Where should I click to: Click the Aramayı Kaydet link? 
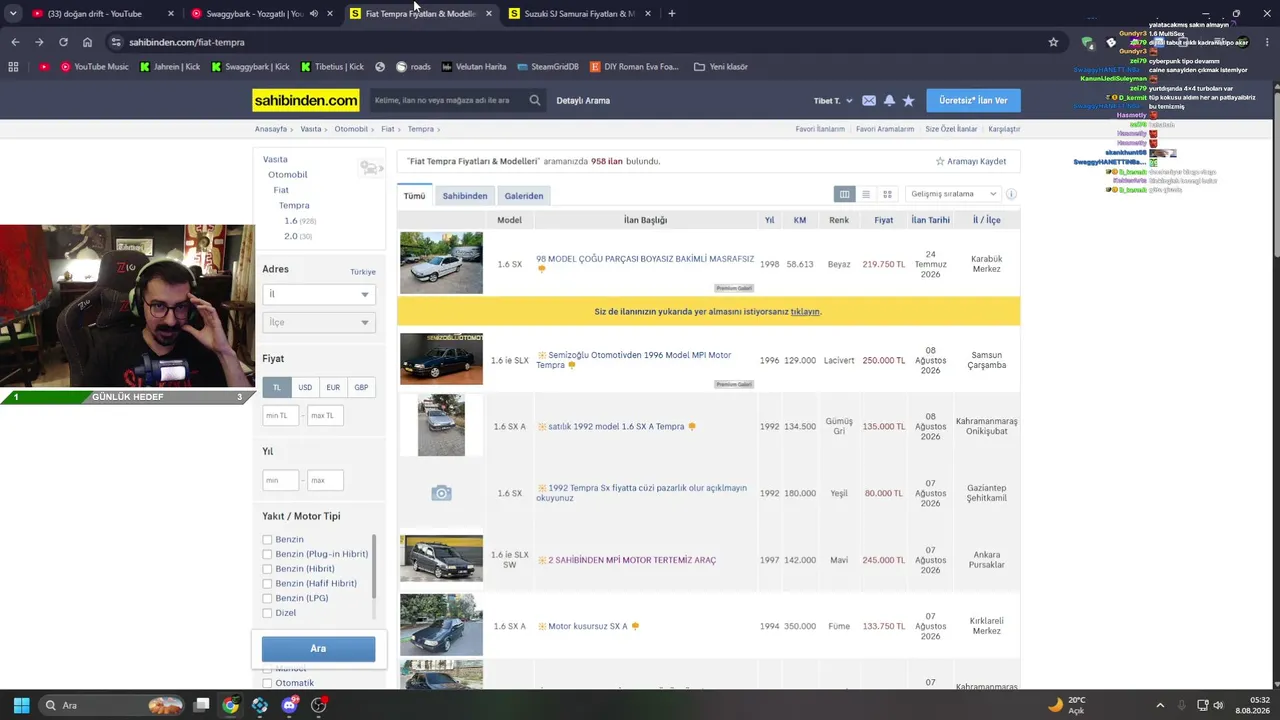pyautogui.click(x=977, y=161)
